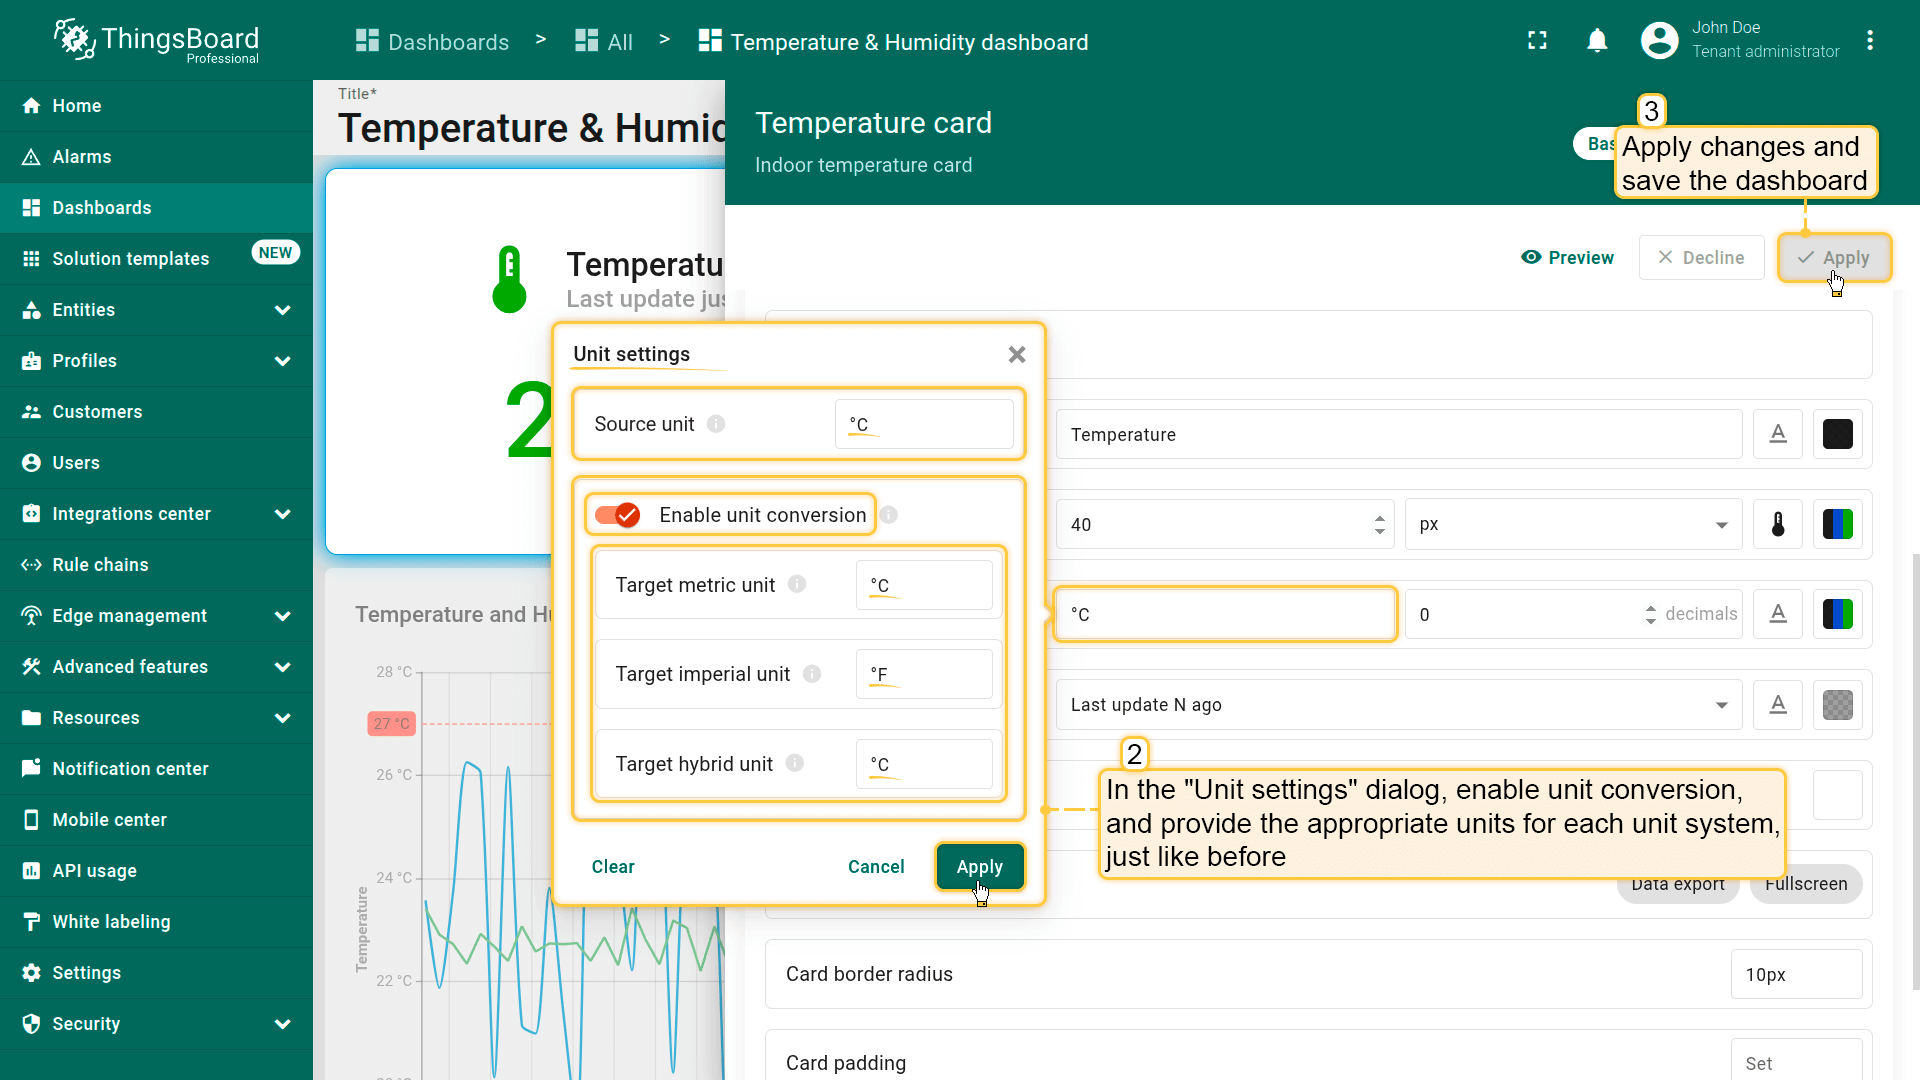
Task: Go to Solution templates menu item
Action: [130, 259]
